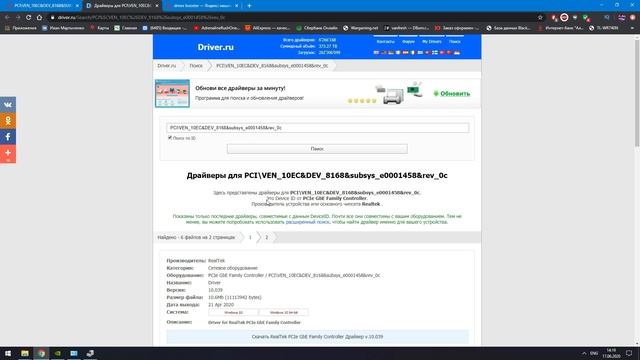Open Windows Start menu
Screen dimensions: 640x360
8,353
